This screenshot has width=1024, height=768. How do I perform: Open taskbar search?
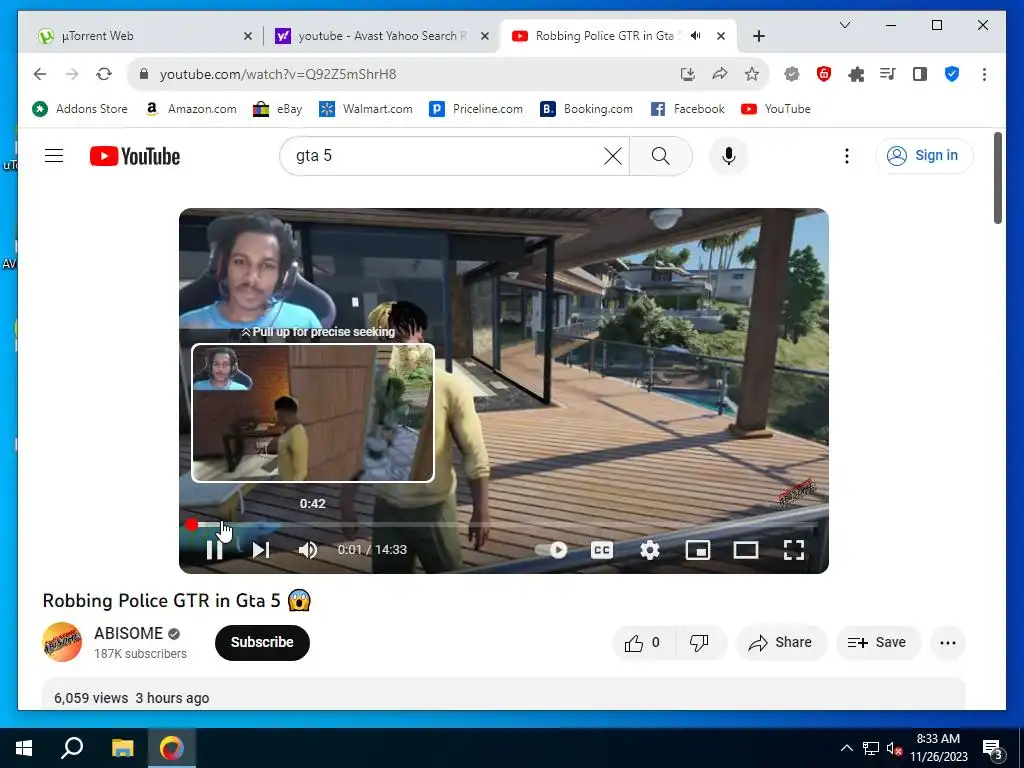[x=72, y=748]
